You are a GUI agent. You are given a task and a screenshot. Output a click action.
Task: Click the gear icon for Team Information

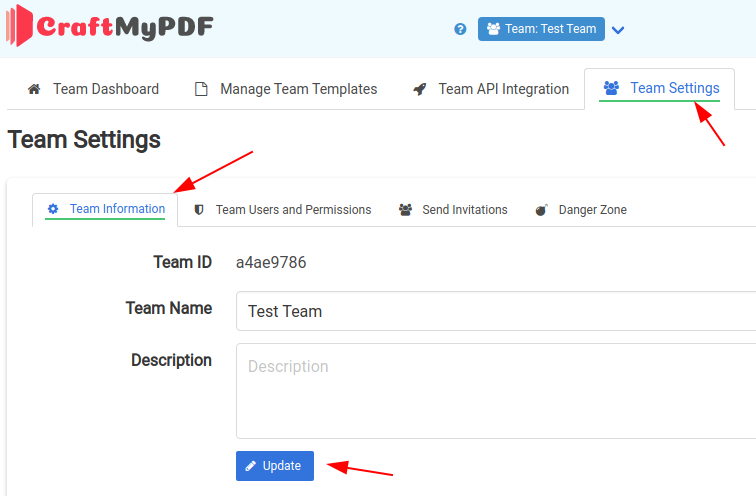click(x=53, y=209)
